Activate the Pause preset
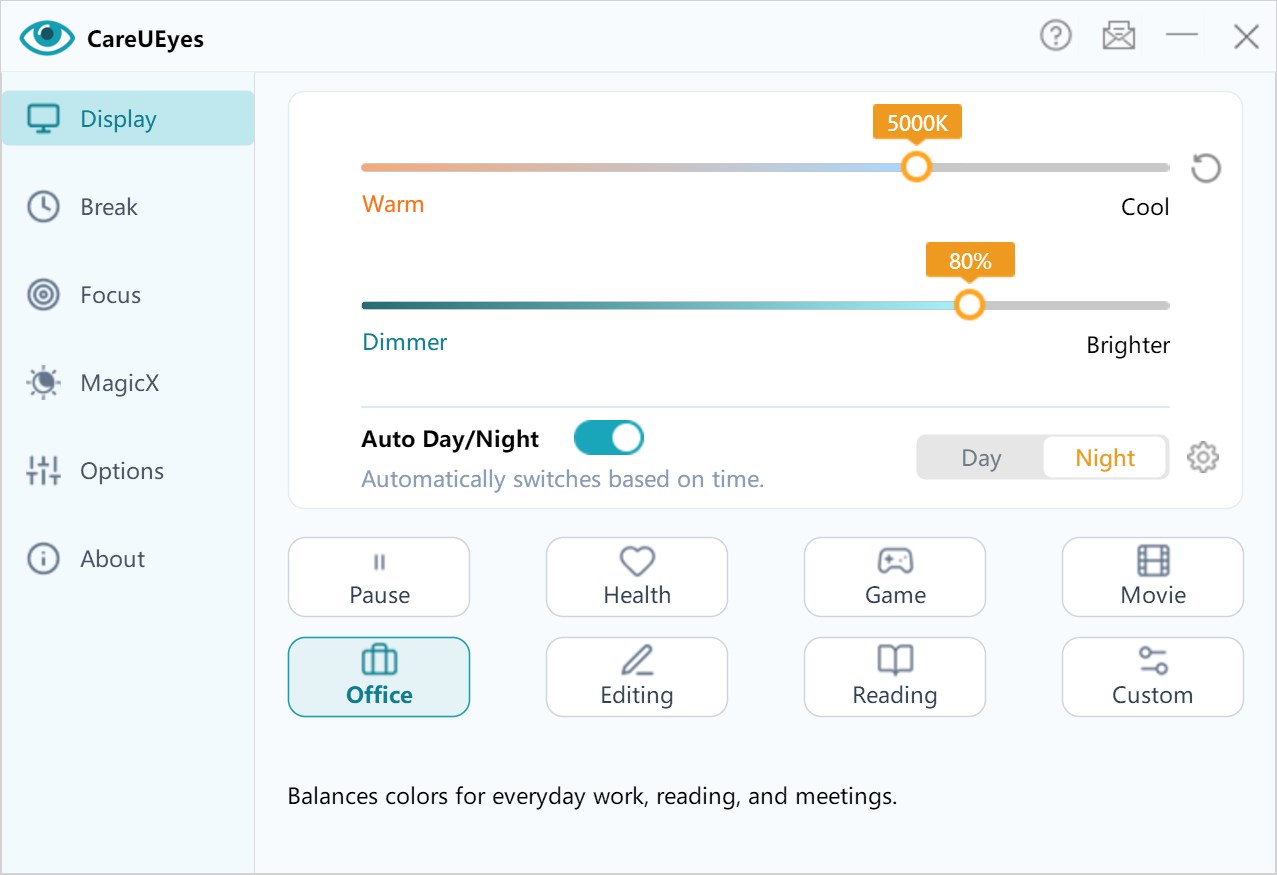Screen dimensions: 1277x875 pyautogui.click(x=379, y=577)
